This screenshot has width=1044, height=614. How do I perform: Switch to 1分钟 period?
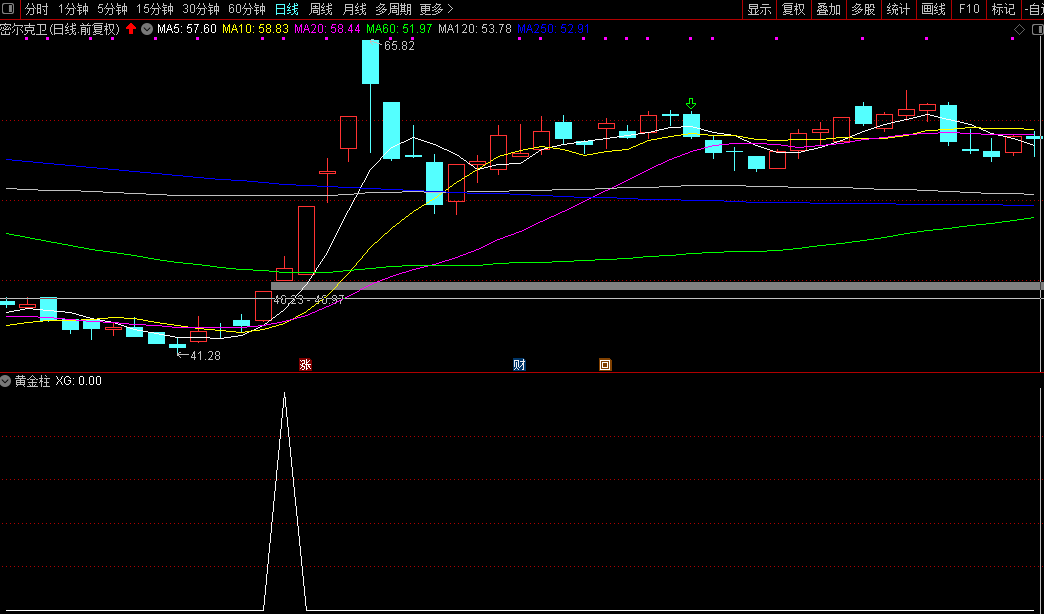(73, 9)
